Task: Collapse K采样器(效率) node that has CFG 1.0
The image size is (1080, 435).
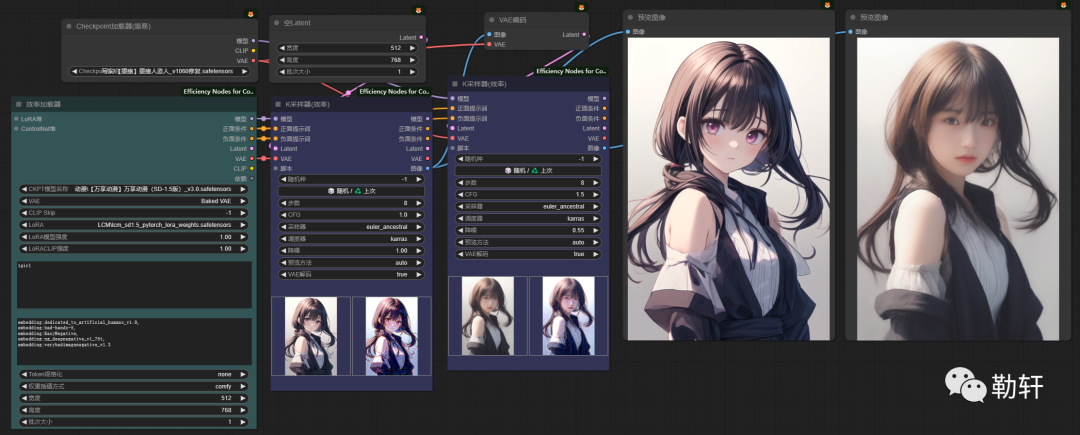Action: (278, 105)
